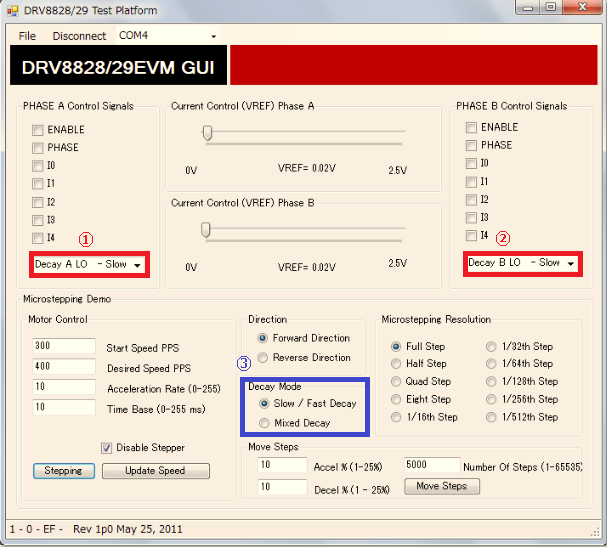Viewport: 607px width, 547px height.
Task: Select Forward Direction radio button
Action: tap(262, 338)
